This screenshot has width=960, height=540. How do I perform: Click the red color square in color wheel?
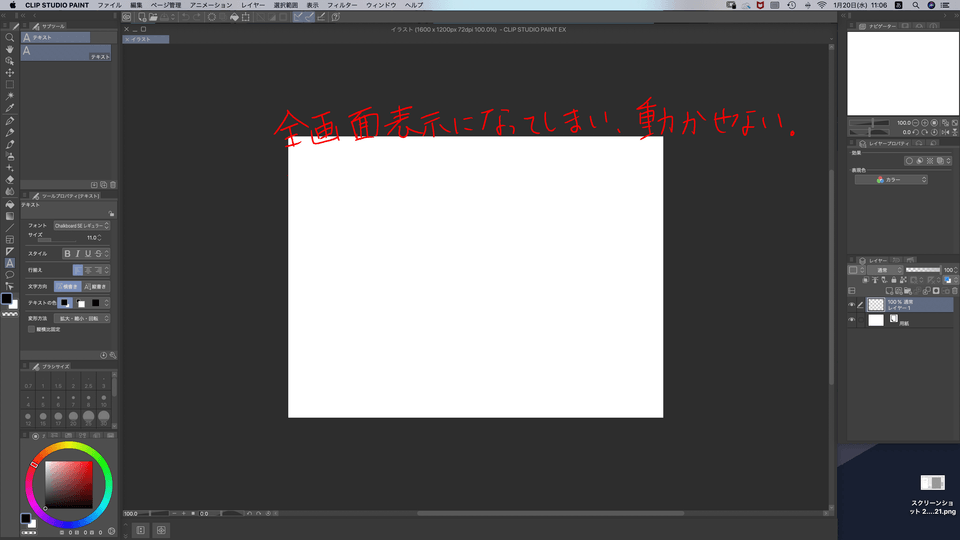click(x=69, y=485)
